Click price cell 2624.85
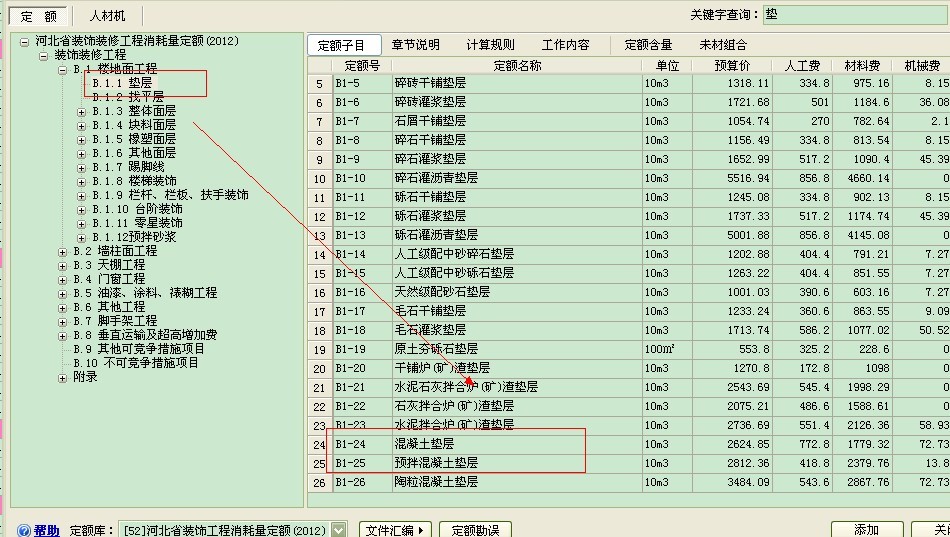The image size is (950, 537). point(732,444)
